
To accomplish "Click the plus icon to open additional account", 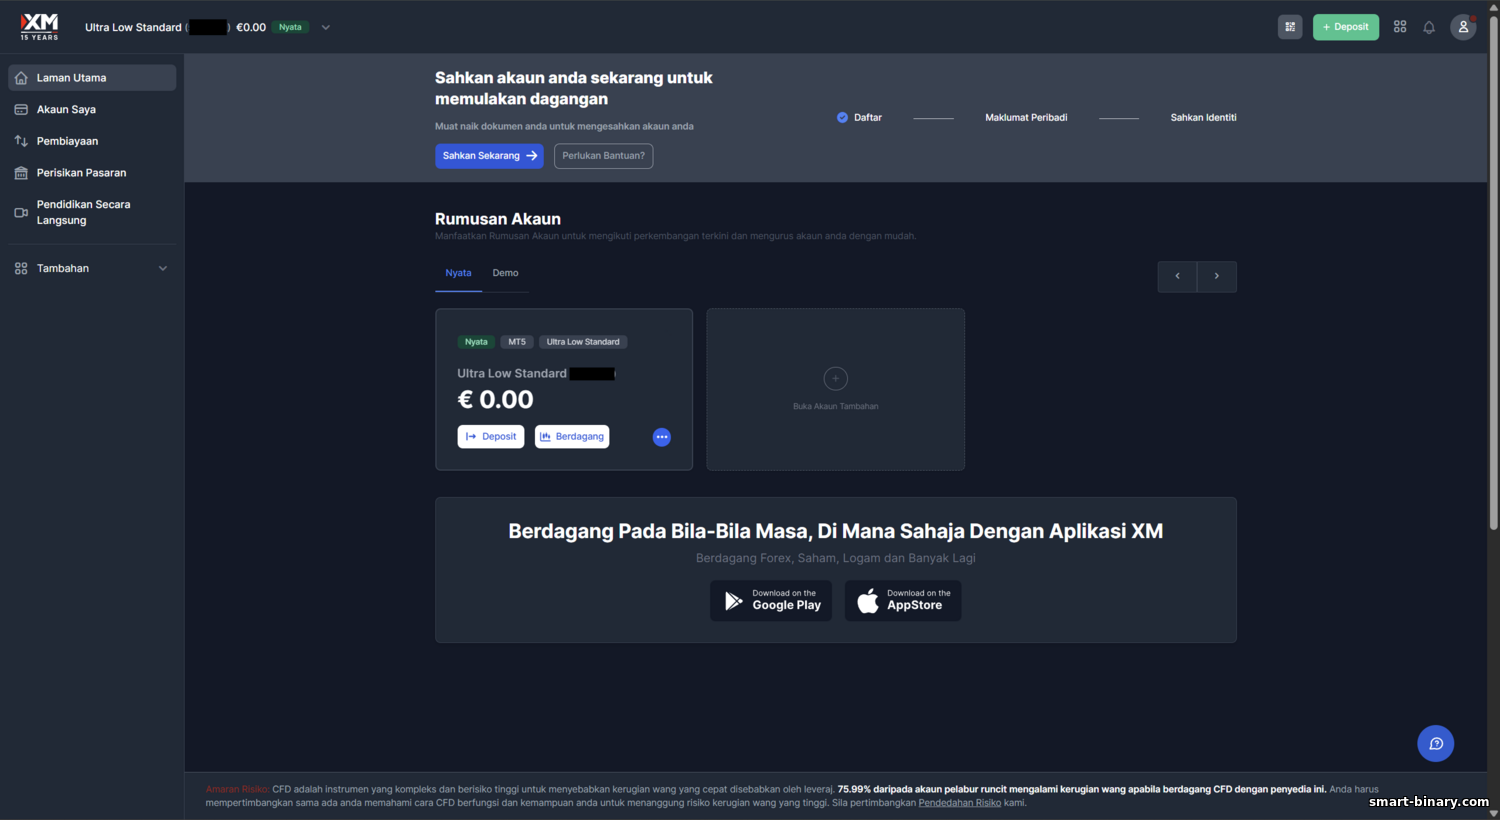I will [x=836, y=378].
